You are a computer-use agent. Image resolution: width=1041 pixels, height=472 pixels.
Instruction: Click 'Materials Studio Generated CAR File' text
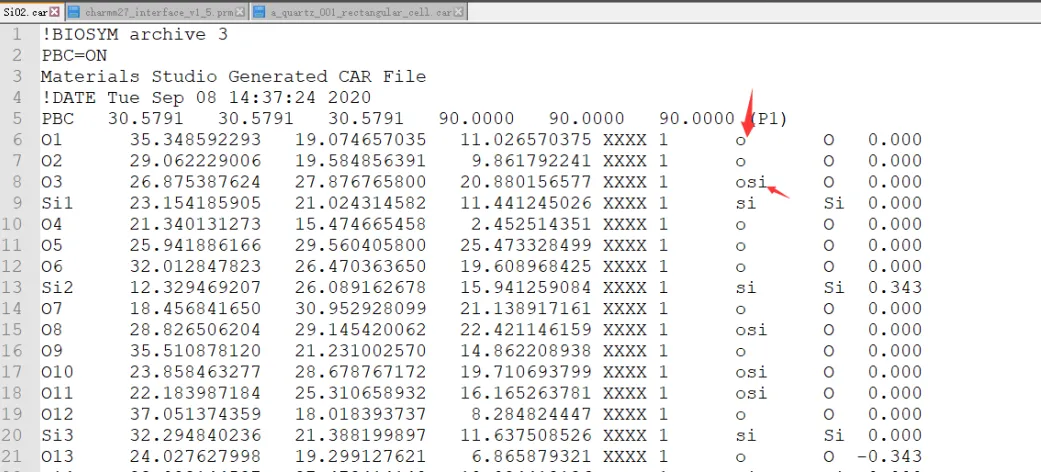(x=233, y=77)
